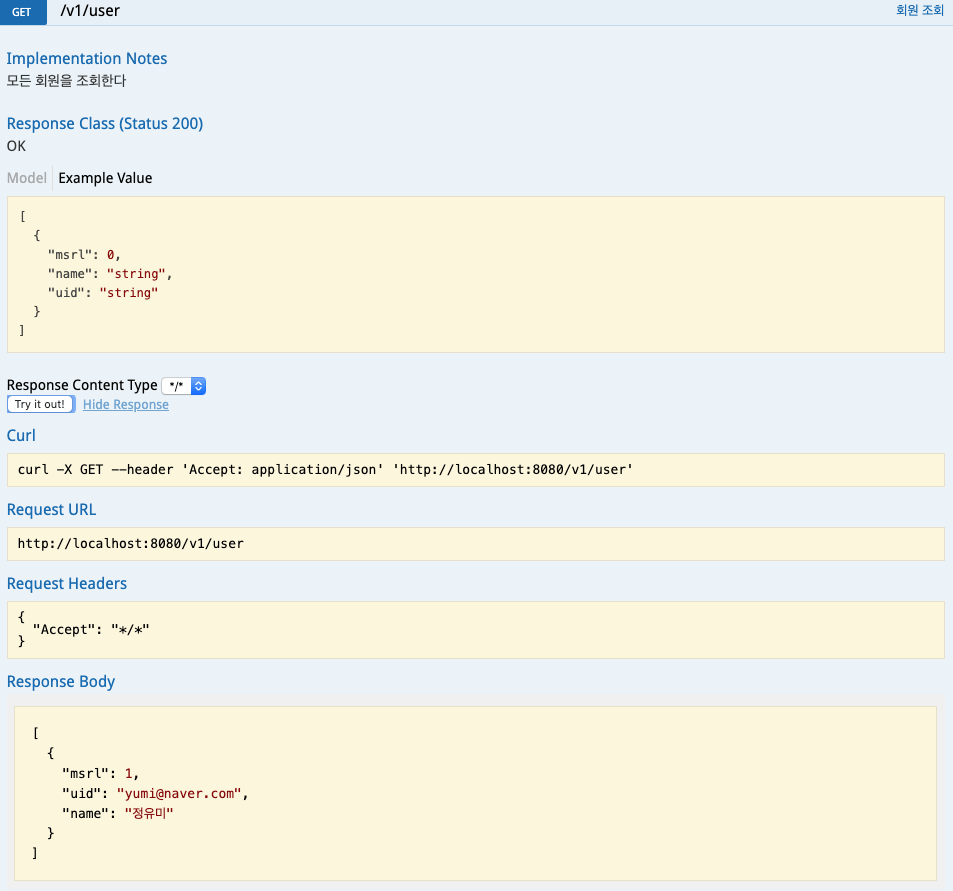Click the /v1/user endpoint path
The image size is (953, 891).
pyautogui.click(x=90, y=10)
